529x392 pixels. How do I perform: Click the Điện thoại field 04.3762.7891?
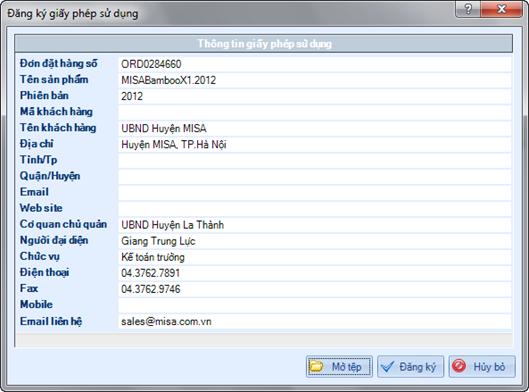pyautogui.click(x=315, y=273)
